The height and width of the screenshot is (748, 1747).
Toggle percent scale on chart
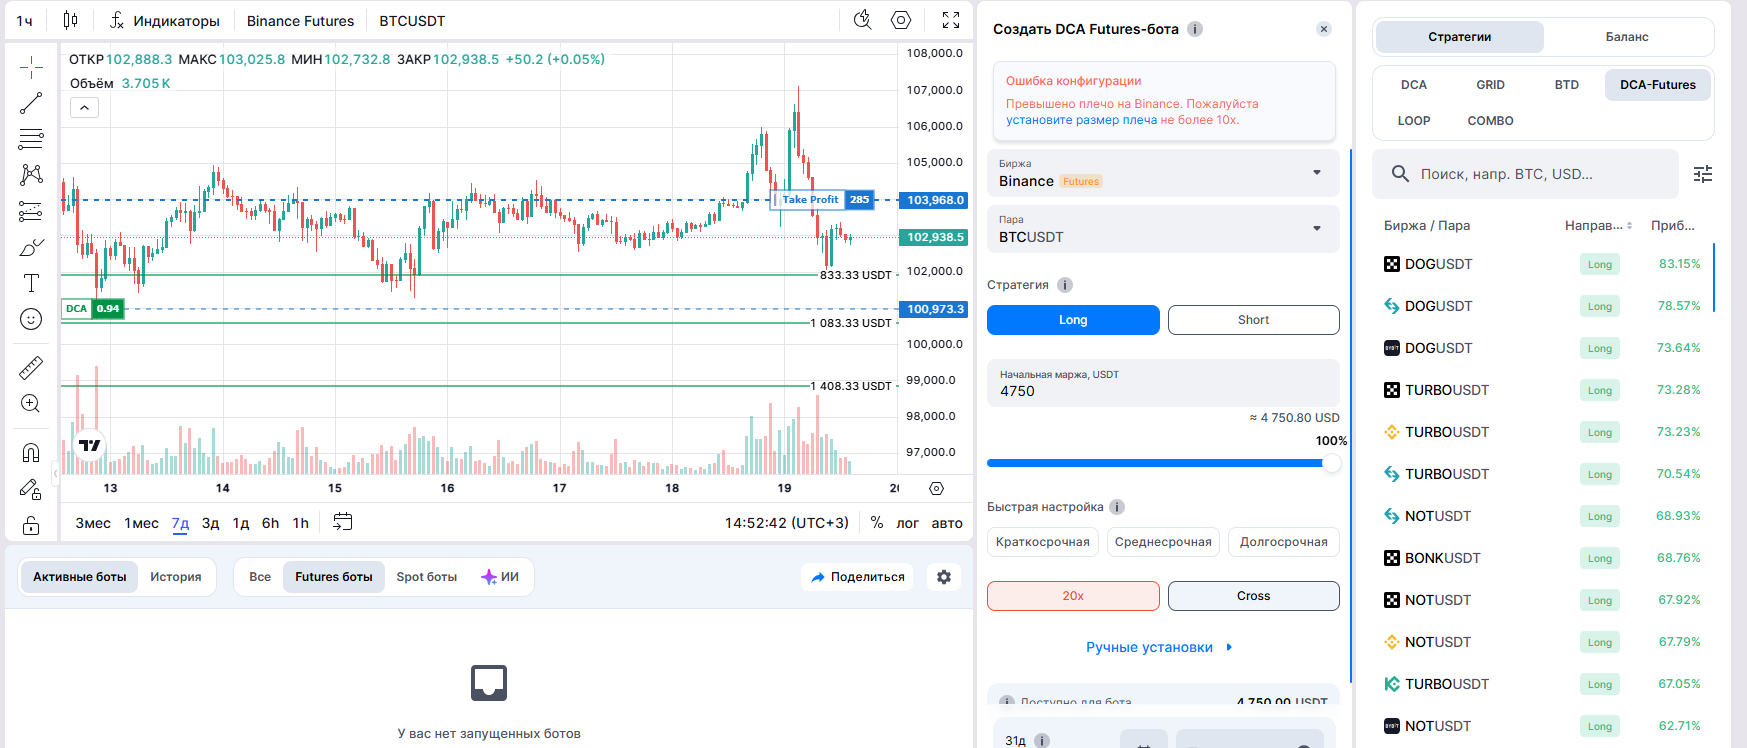tap(877, 522)
